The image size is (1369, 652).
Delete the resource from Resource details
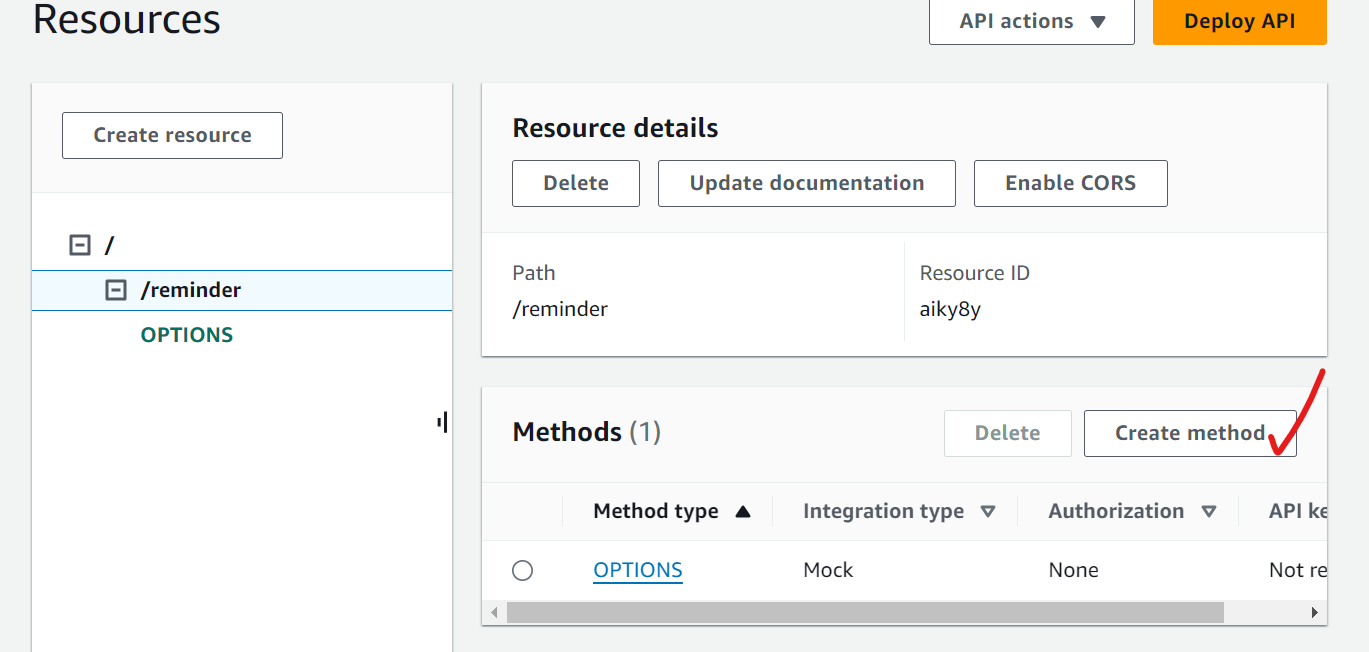[575, 183]
